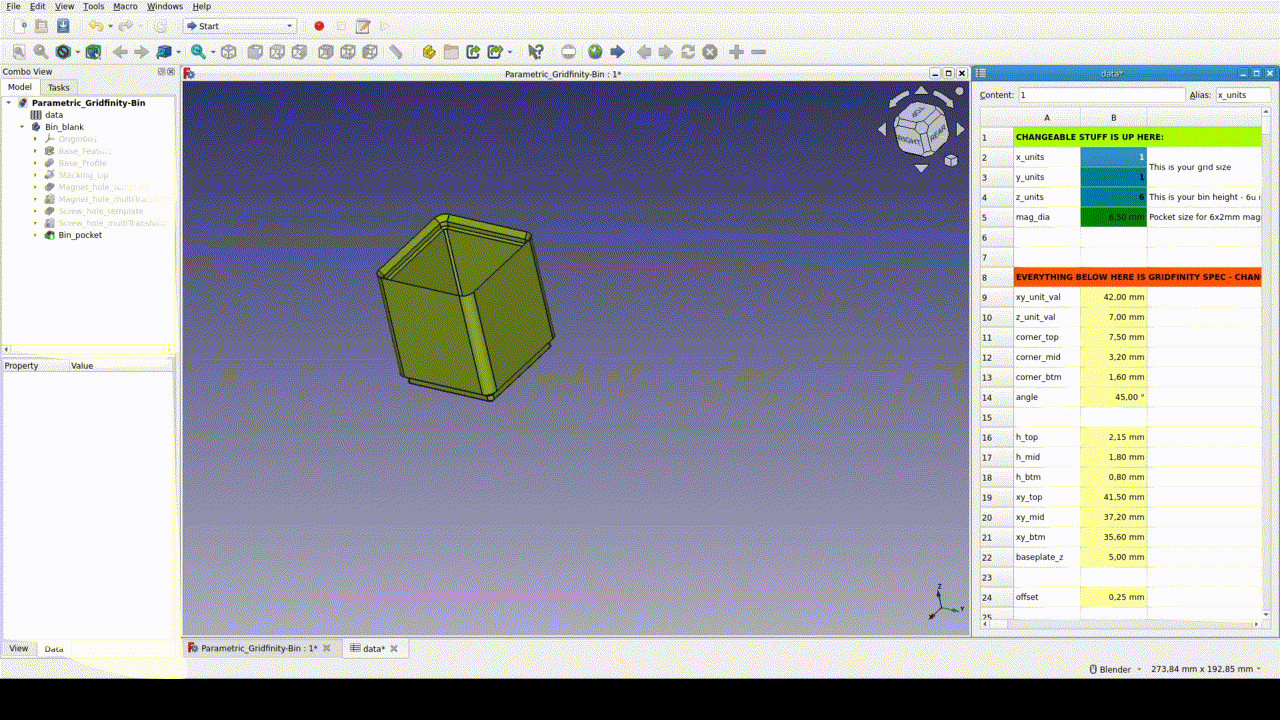Select the Measure distance ruler icon
The image size is (1280, 720).
pos(396,52)
